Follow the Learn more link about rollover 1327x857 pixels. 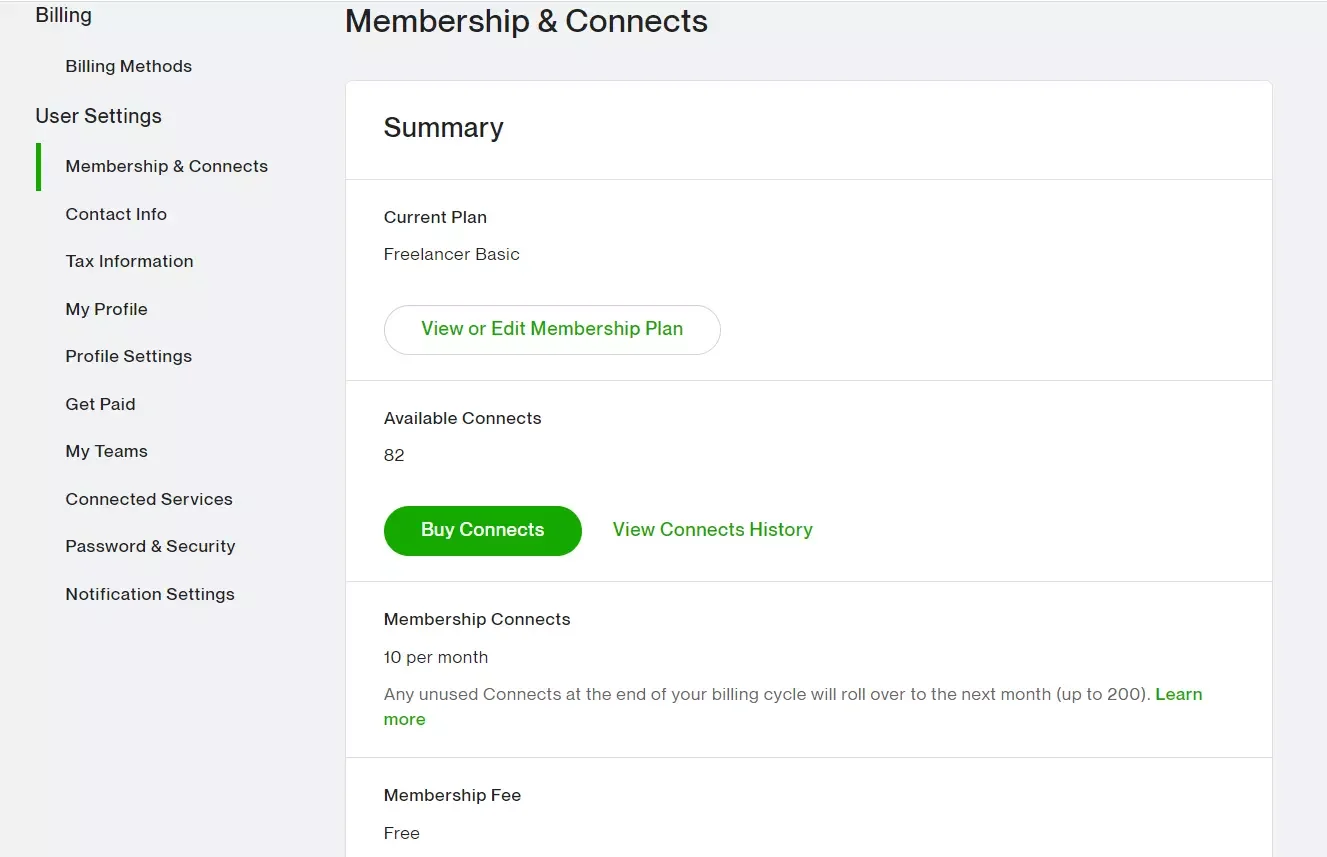(x=1178, y=695)
